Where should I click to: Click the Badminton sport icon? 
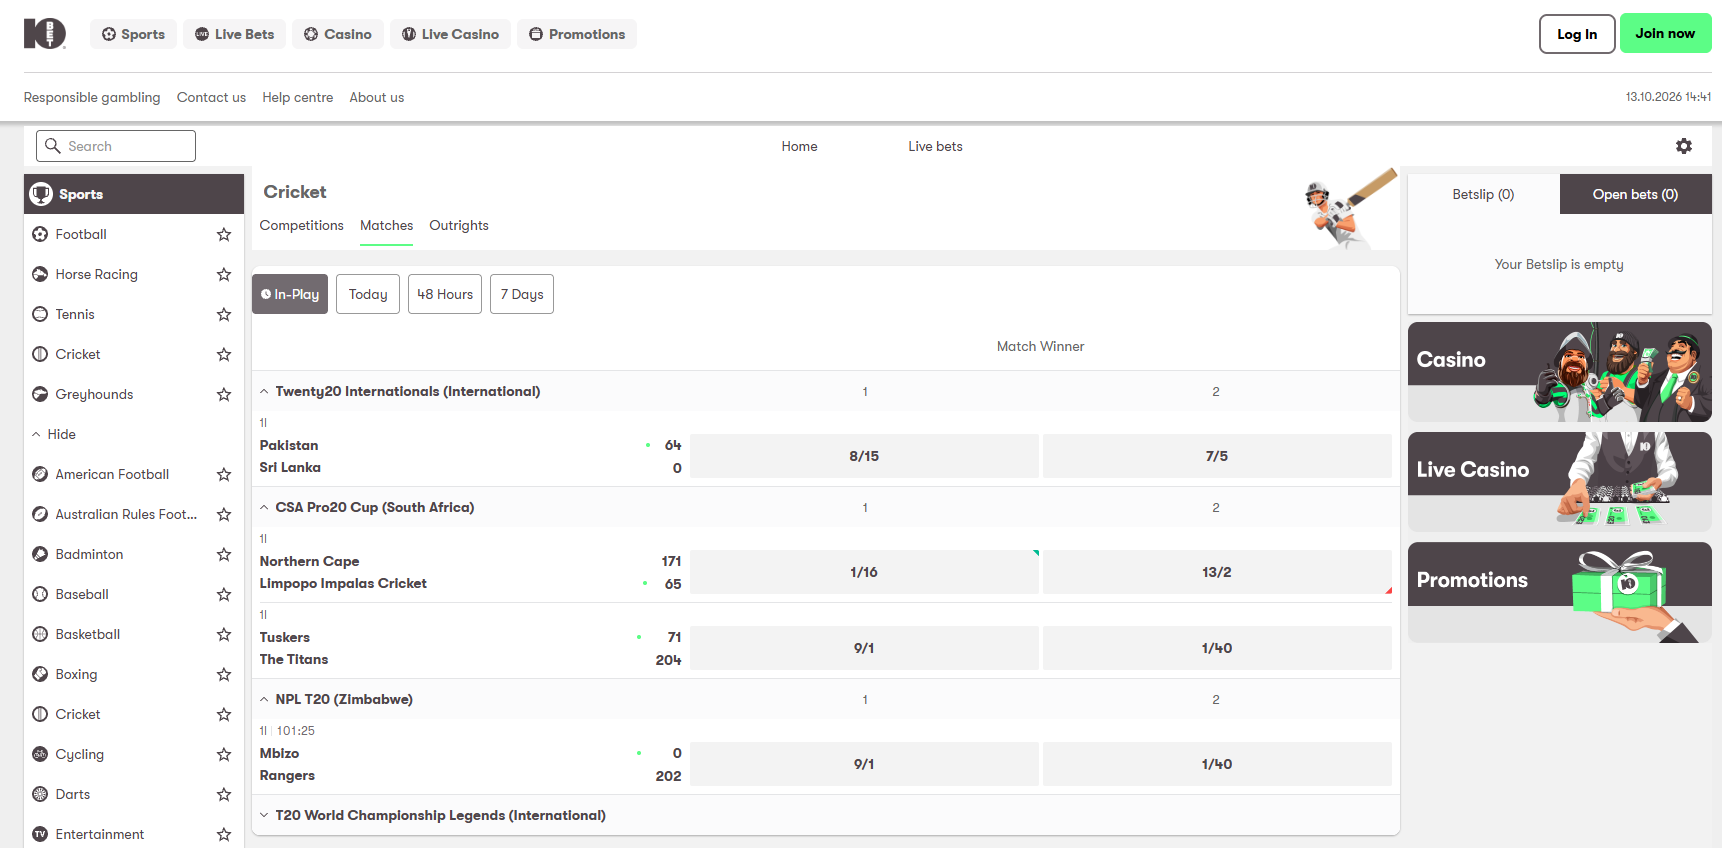40,554
